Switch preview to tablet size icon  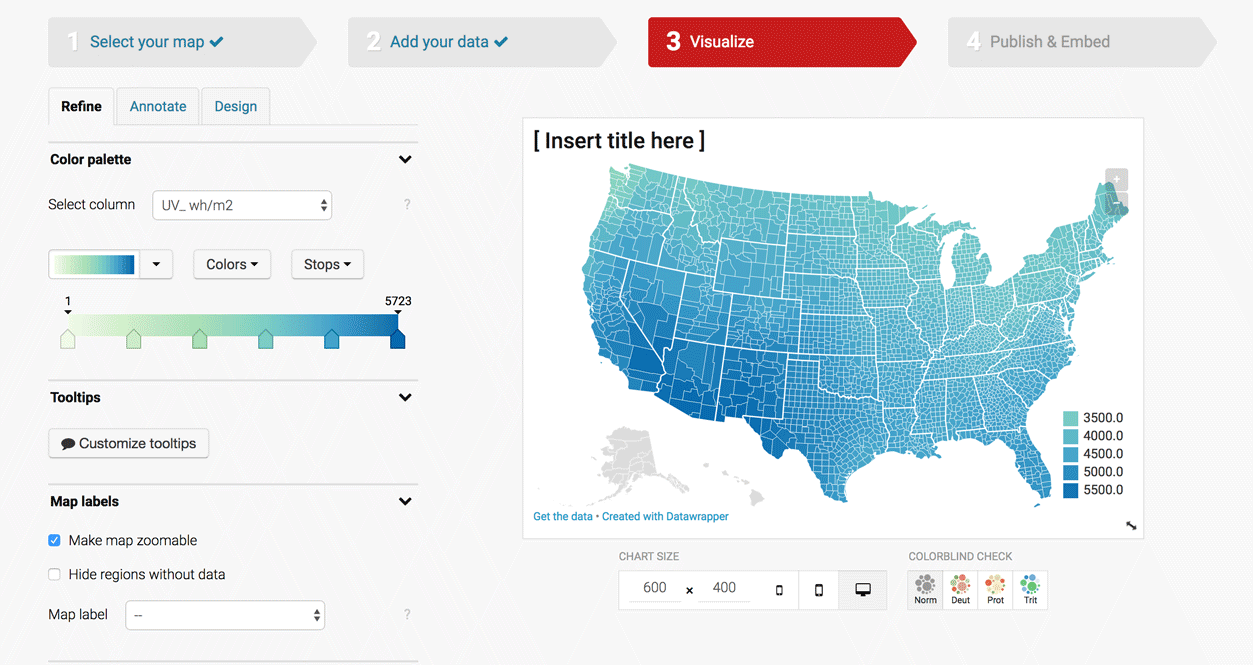coord(819,590)
